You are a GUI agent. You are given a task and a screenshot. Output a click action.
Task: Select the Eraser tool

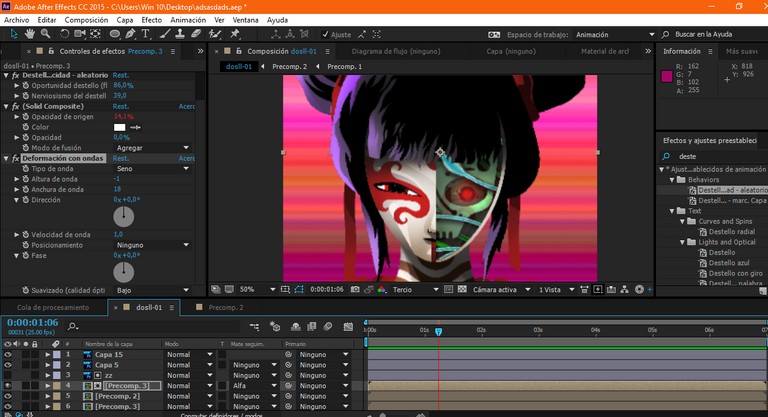pos(196,34)
